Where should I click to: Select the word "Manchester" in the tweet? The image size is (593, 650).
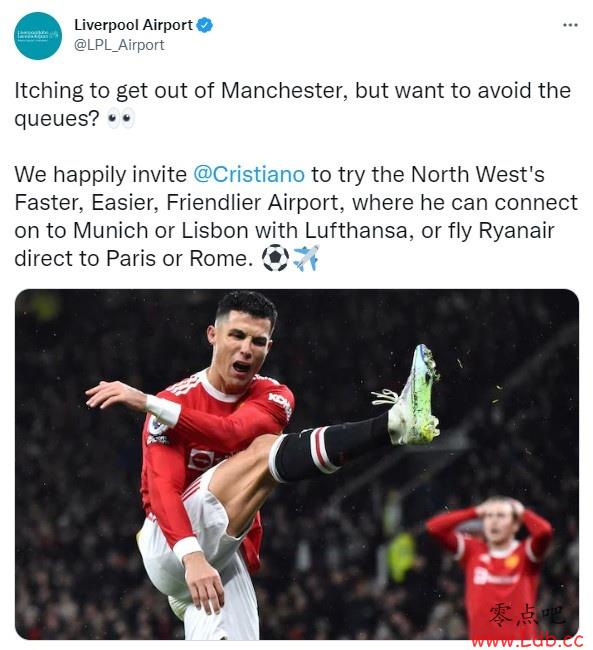tap(284, 91)
